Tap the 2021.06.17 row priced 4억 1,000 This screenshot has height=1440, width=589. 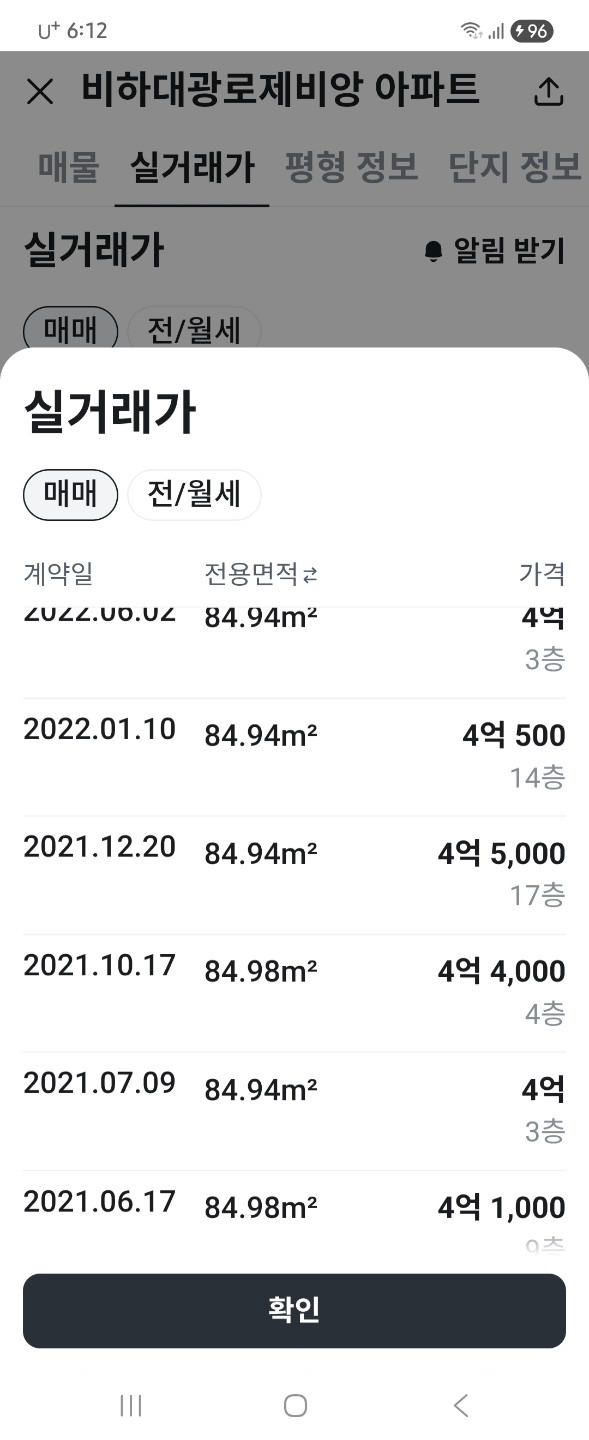pos(294,1213)
